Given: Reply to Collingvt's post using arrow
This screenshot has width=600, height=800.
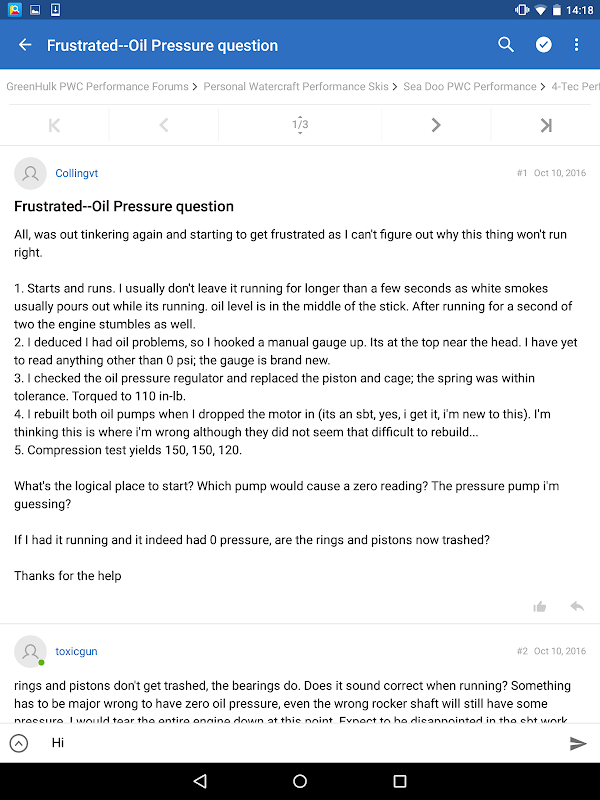Looking at the screenshot, I should point(577,606).
